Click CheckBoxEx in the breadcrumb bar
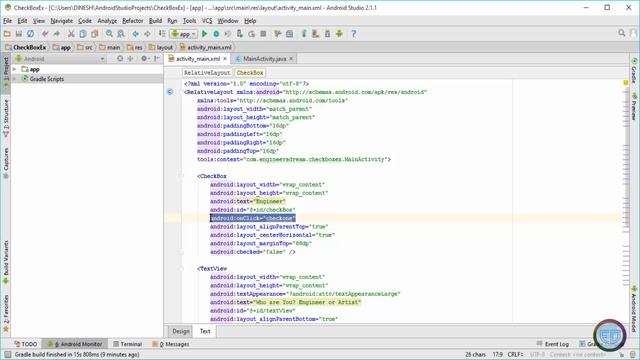640x360 pixels. [x=26, y=47]
